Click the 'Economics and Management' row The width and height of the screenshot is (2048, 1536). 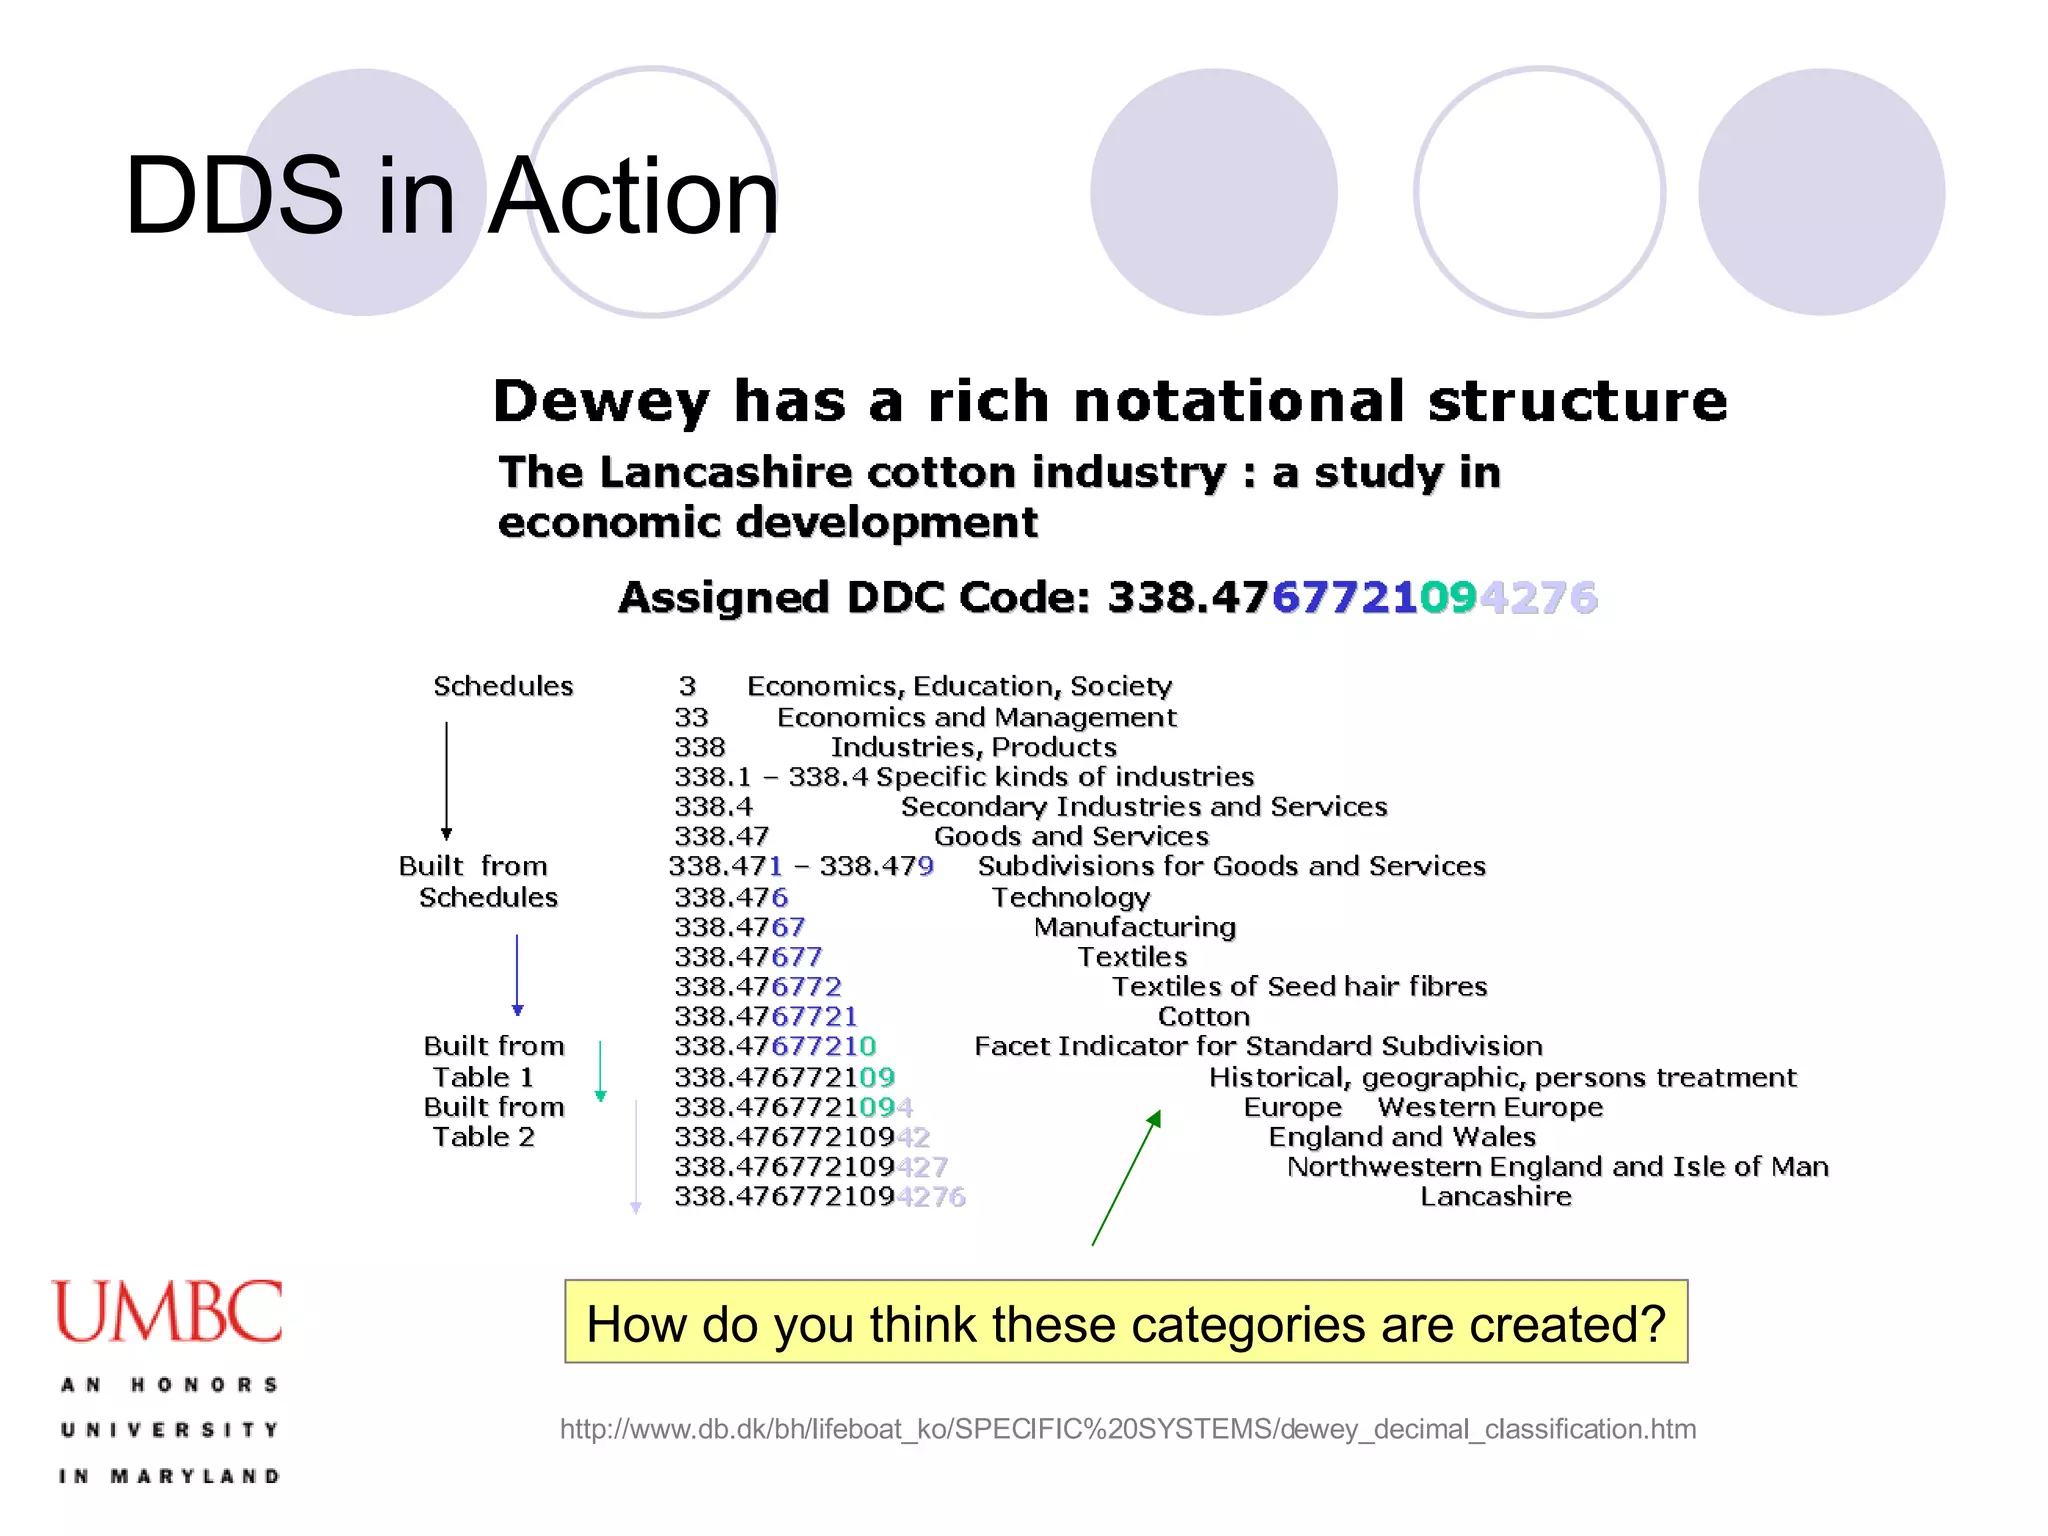tap(977, 717)
